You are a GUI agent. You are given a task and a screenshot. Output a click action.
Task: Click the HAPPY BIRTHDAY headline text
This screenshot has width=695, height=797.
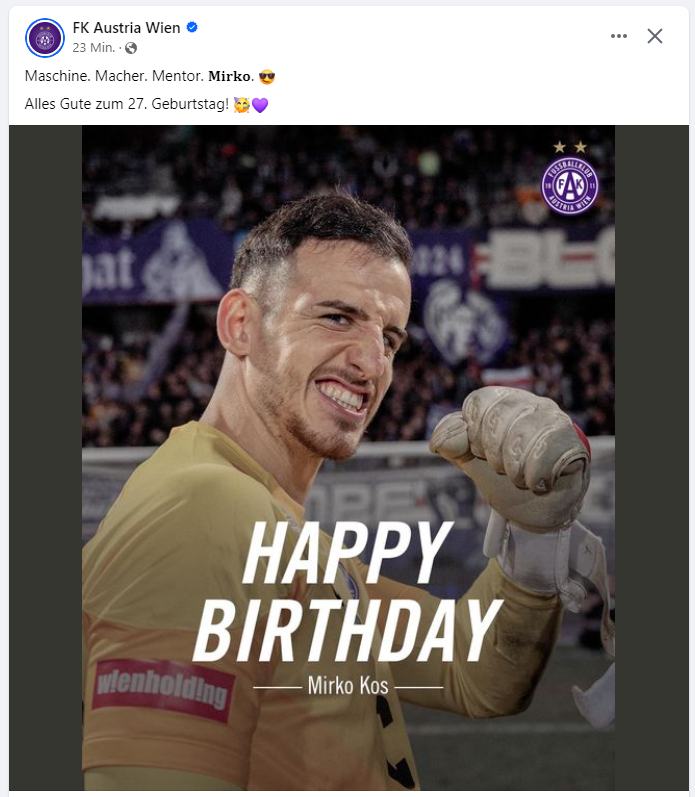click(x=348, y=592)
